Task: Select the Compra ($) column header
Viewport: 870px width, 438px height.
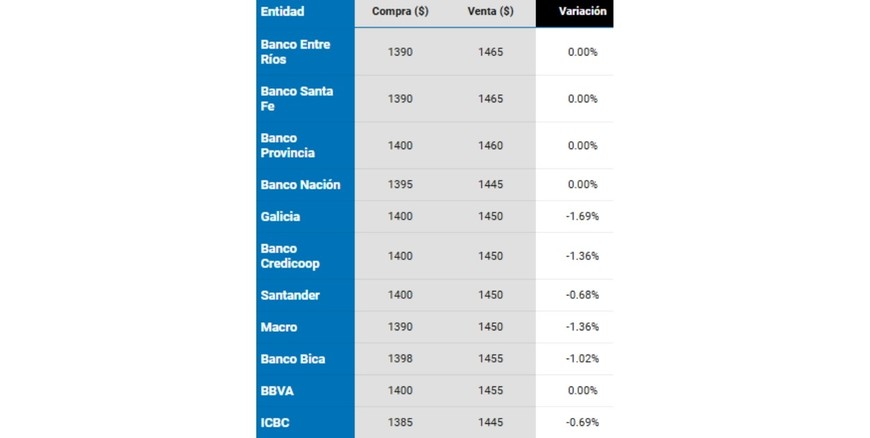Action: pyautogui.click(x=399, y=12)
